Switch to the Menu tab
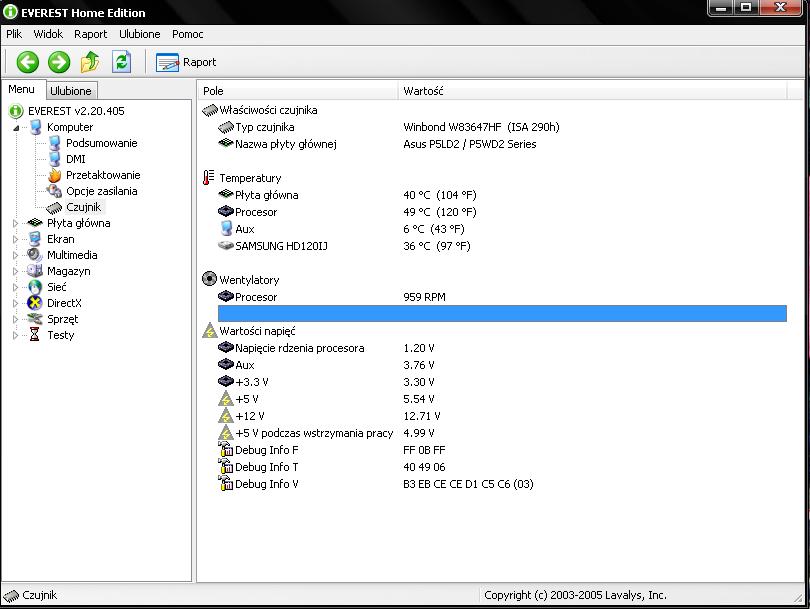The height and width of the screenshot is (609, 810). coord(21,89)
